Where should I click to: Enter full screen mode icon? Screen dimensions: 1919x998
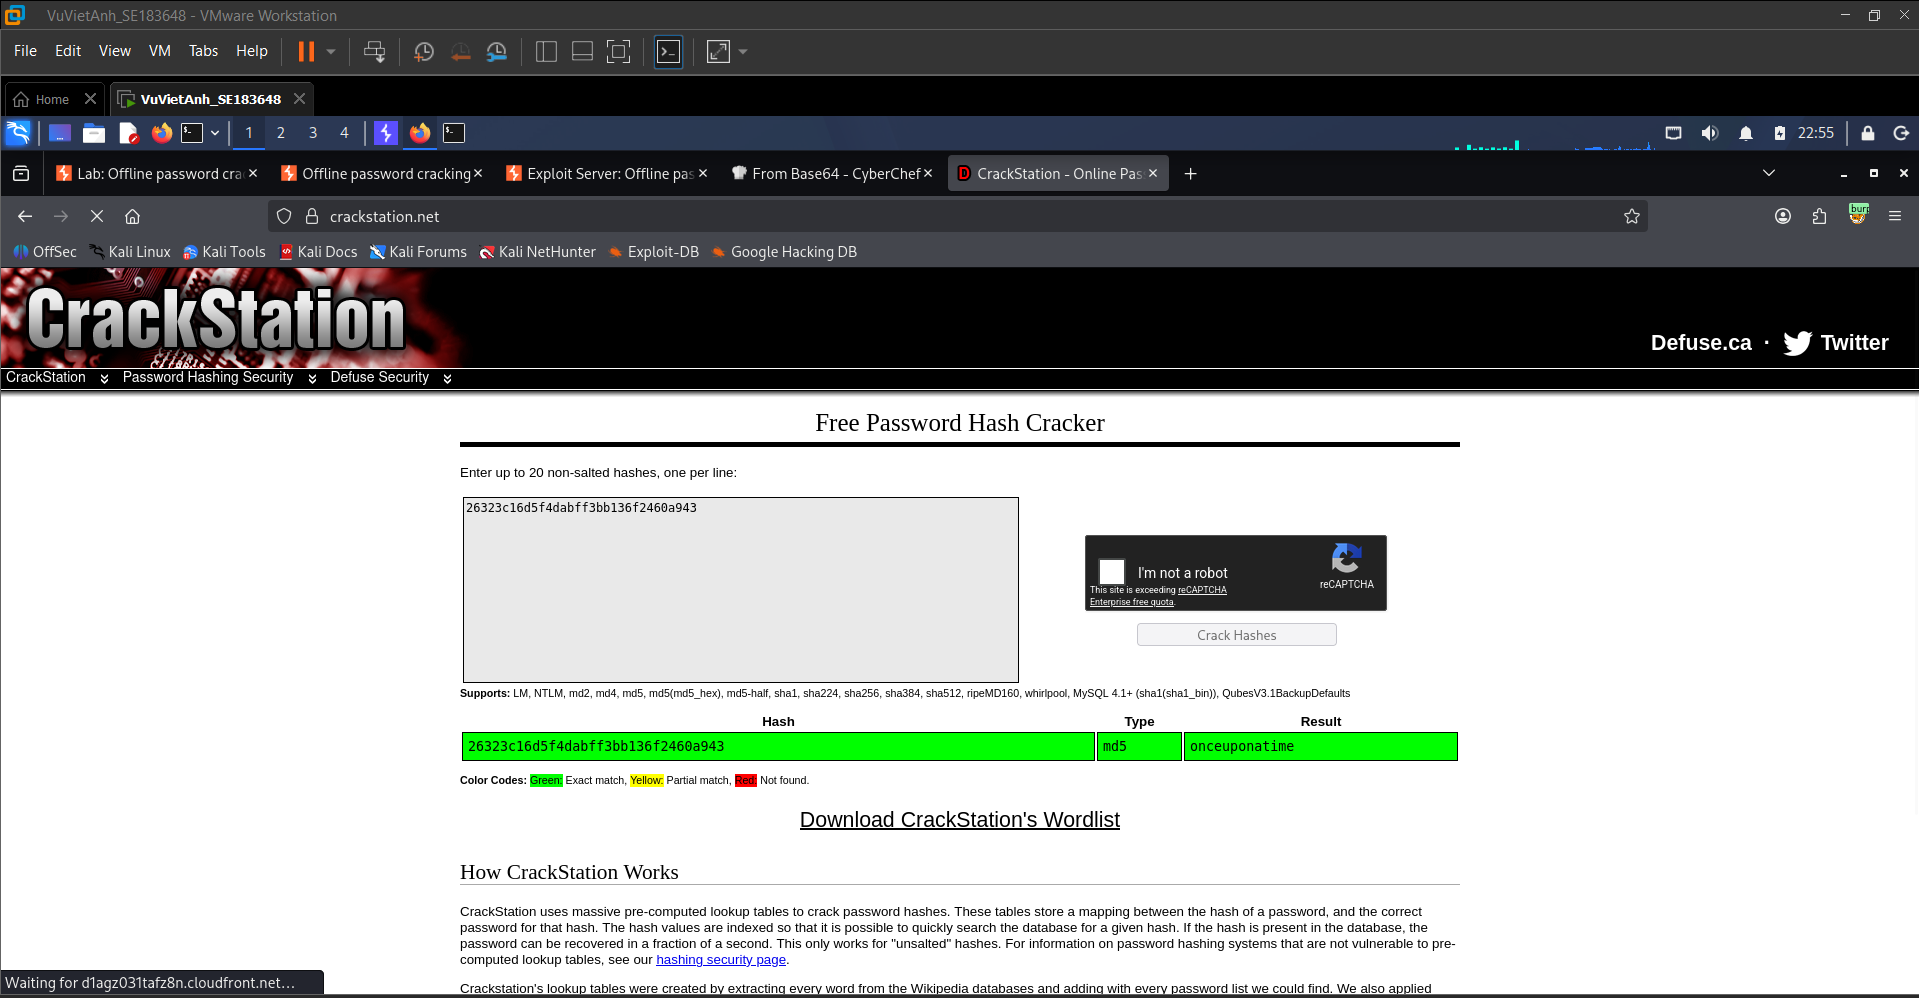[619, 51]
